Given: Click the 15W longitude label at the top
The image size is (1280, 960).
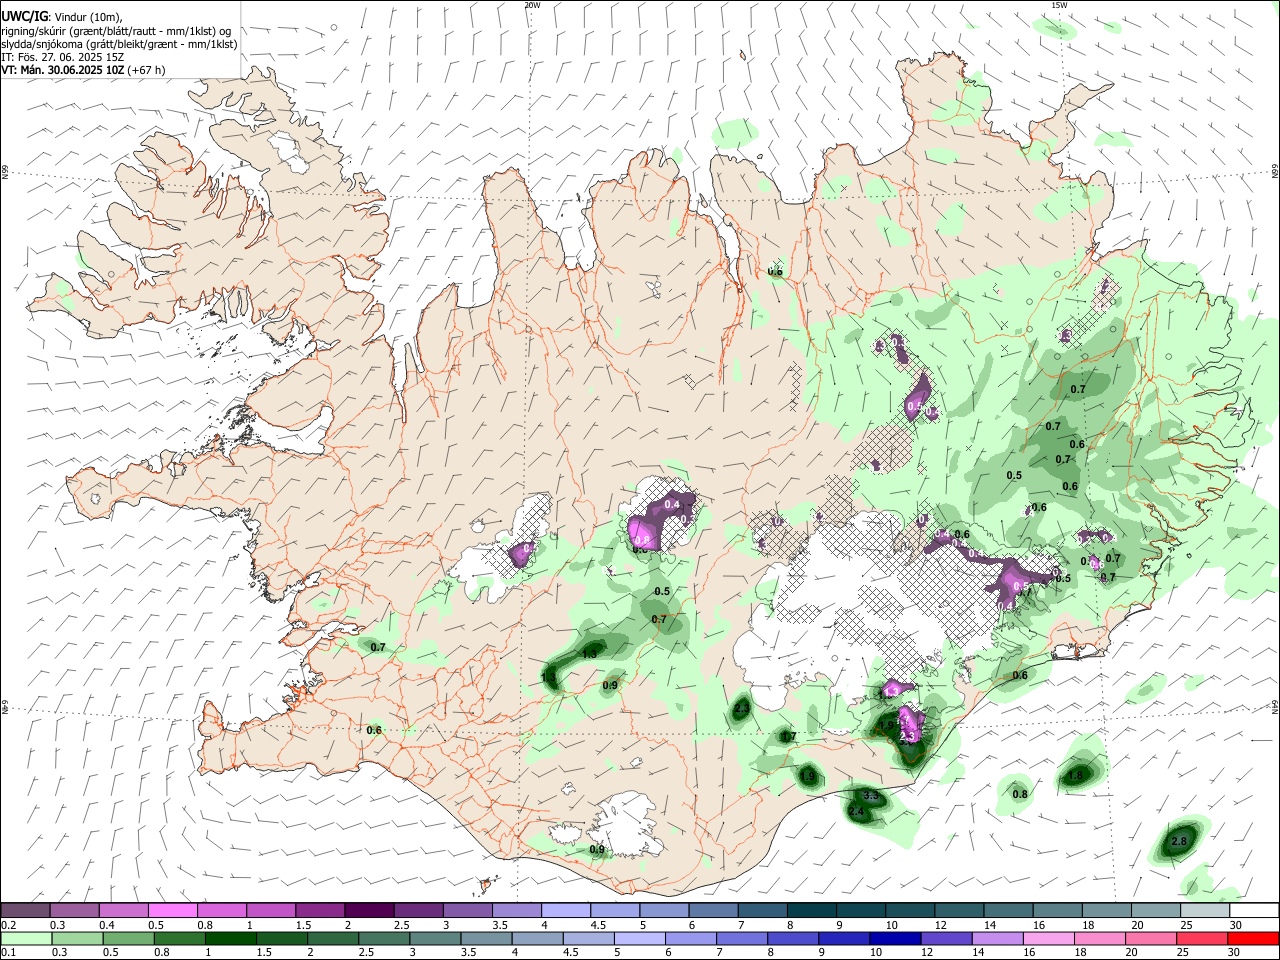Looking at the screenshot, I should [x=1058, y=5].
